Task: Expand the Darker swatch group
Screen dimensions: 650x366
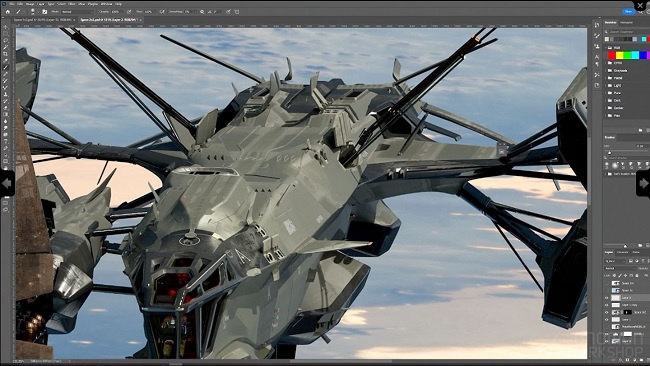Action: click(x=605, y=108)
